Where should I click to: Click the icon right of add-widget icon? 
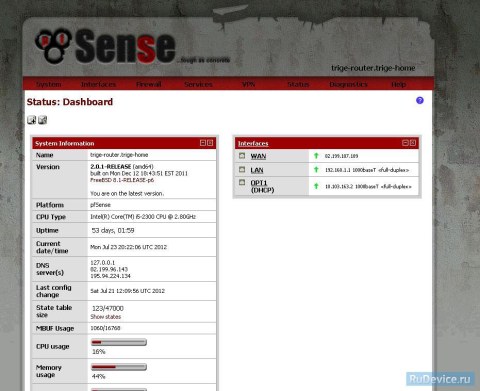click(x=43, y=120)
